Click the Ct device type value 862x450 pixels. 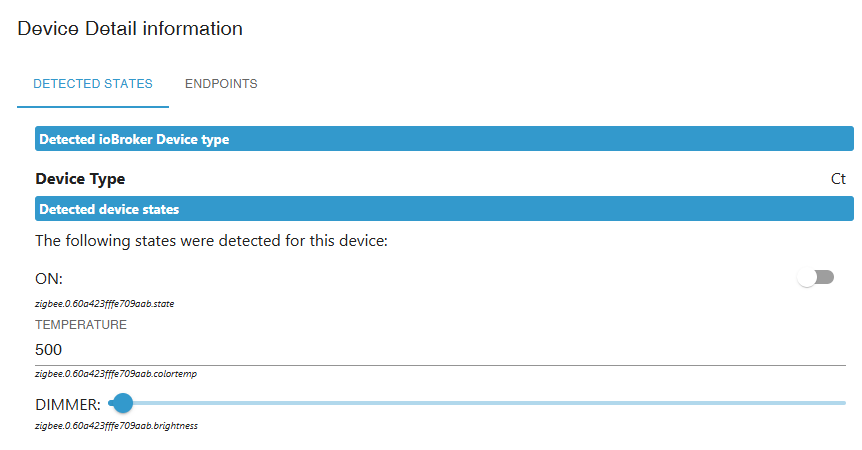[838, 179]
